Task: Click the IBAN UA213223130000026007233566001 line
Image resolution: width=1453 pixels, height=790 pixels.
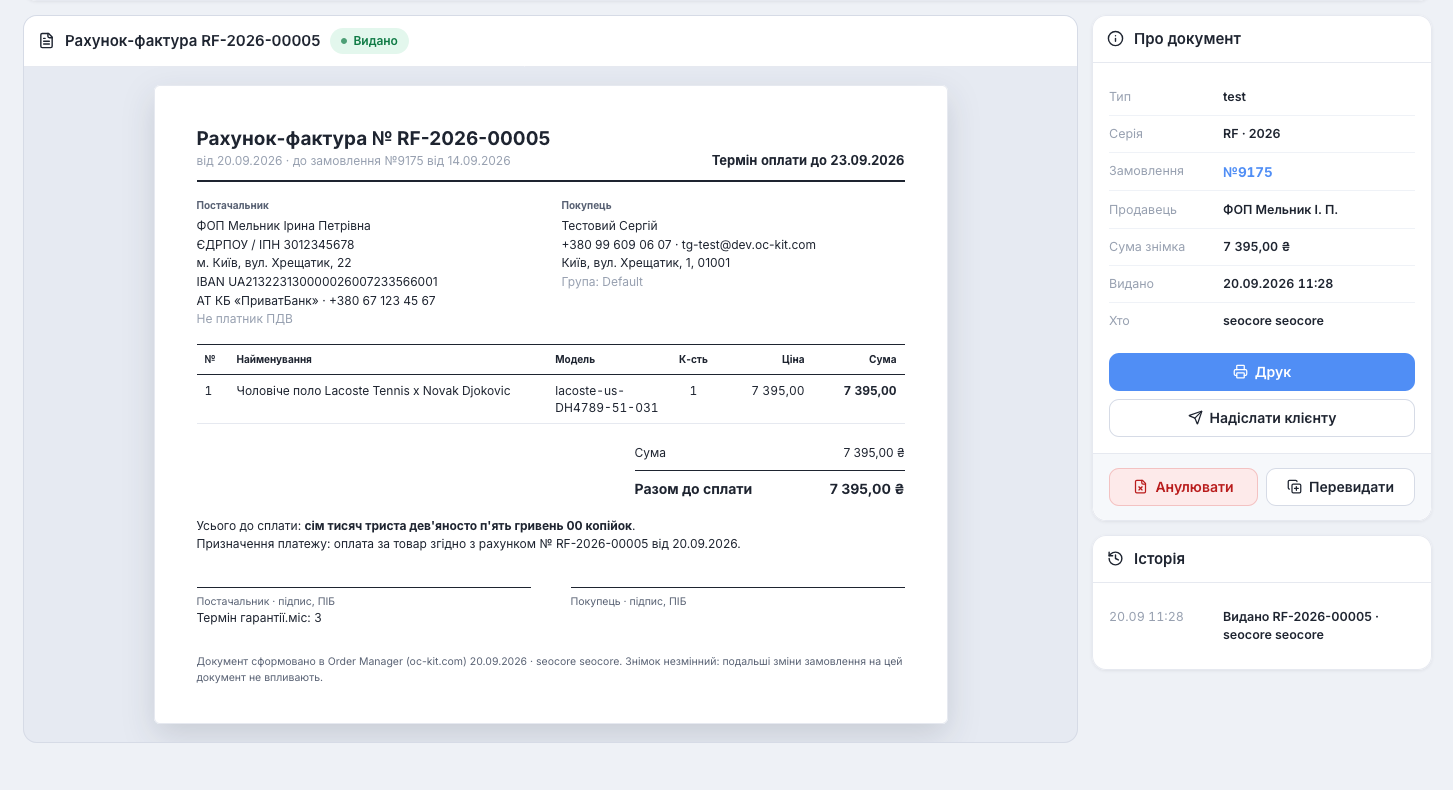Action: pyautogui.click(x=317, y=282)
